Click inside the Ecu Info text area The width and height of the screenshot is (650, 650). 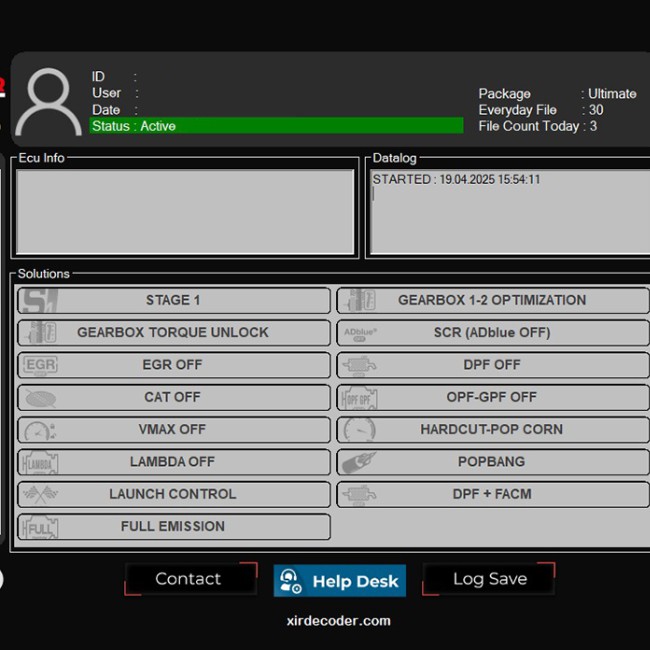click(x=185, y=211)
